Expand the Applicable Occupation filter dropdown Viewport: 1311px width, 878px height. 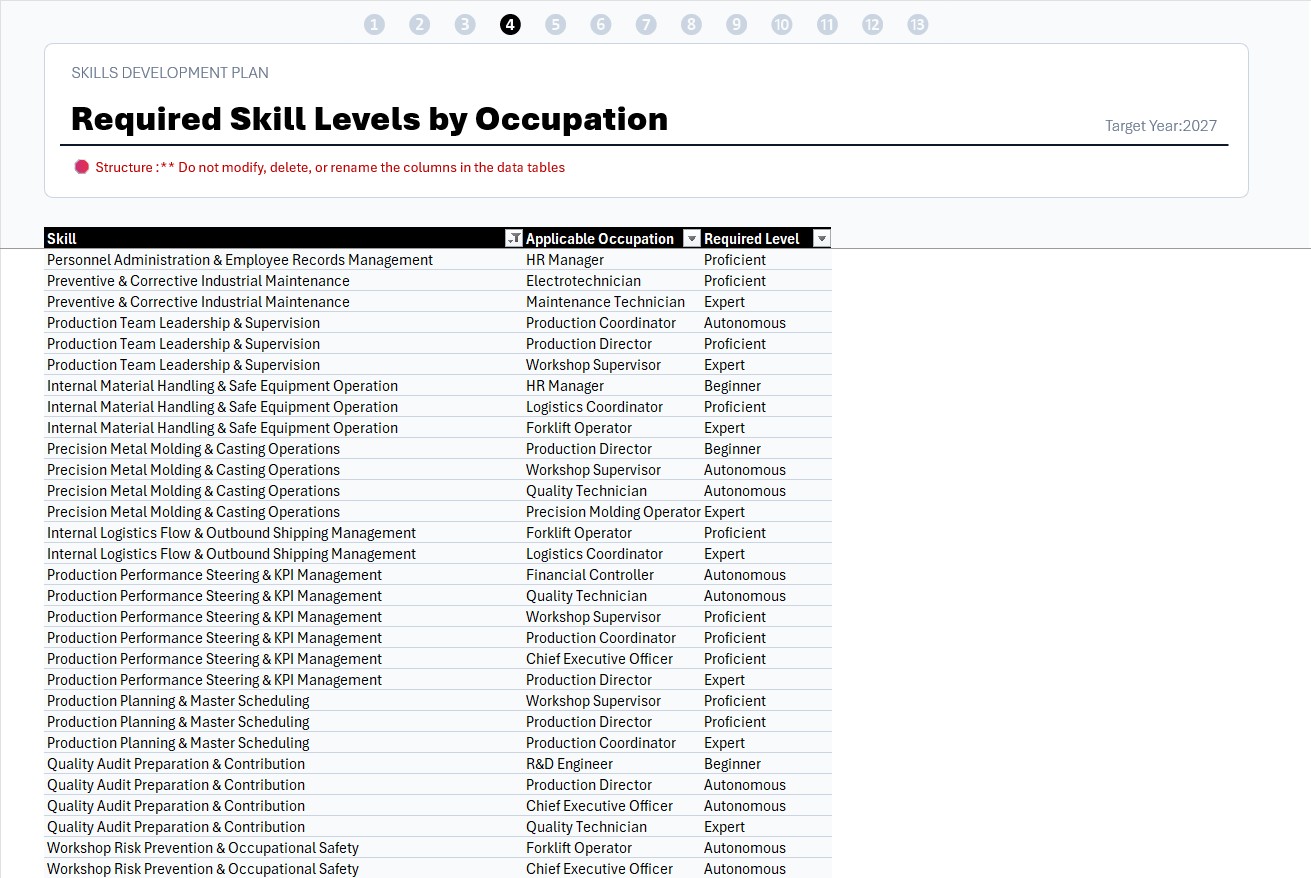pyautogui.click(x=692, y=238)
